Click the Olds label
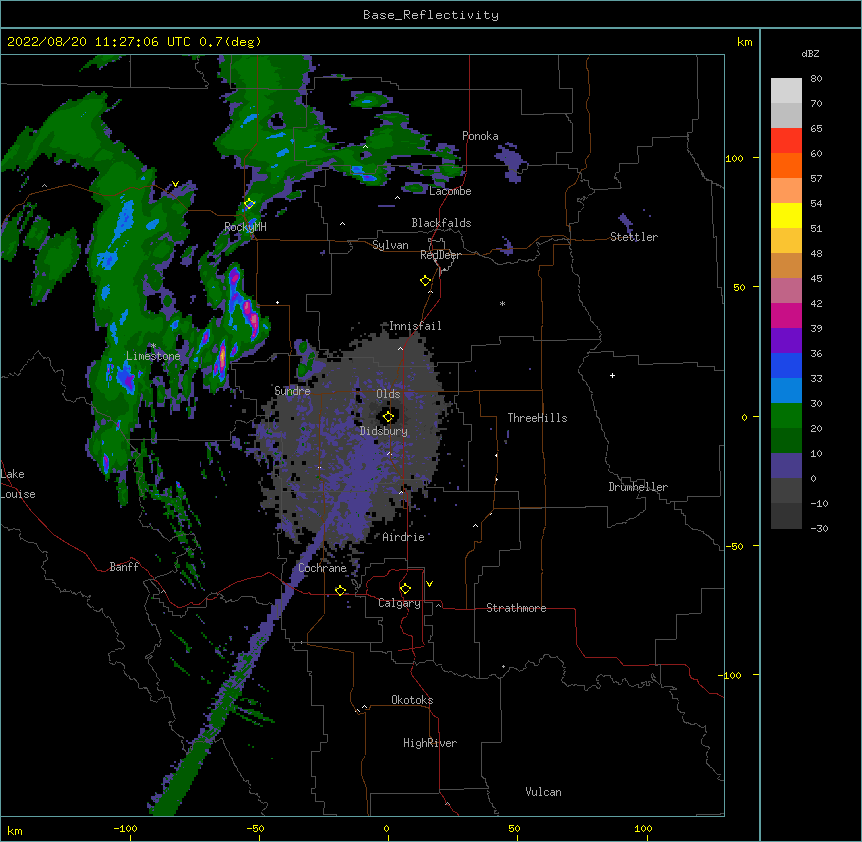Viewport: 862px width, 842px height. (x=388, y=394)
